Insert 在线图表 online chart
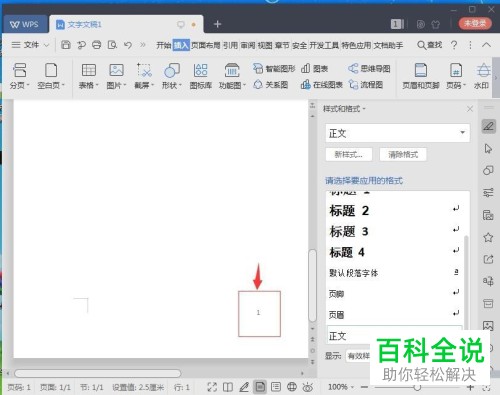 (x=322, y=85)
